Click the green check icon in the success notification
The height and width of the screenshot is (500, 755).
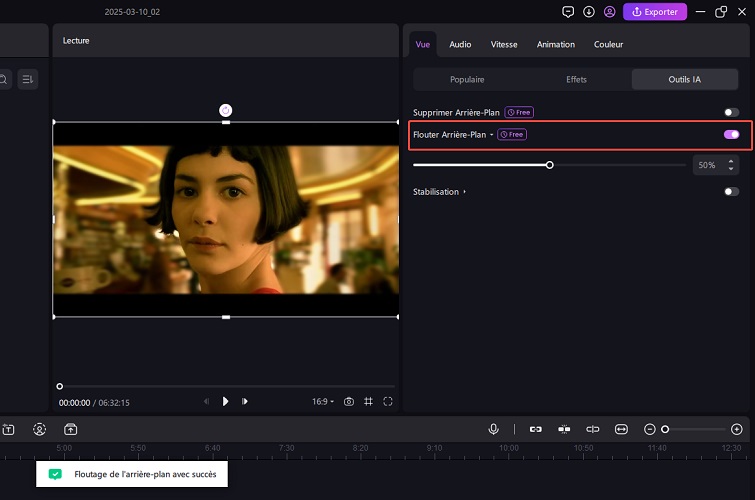coord(55,474)
